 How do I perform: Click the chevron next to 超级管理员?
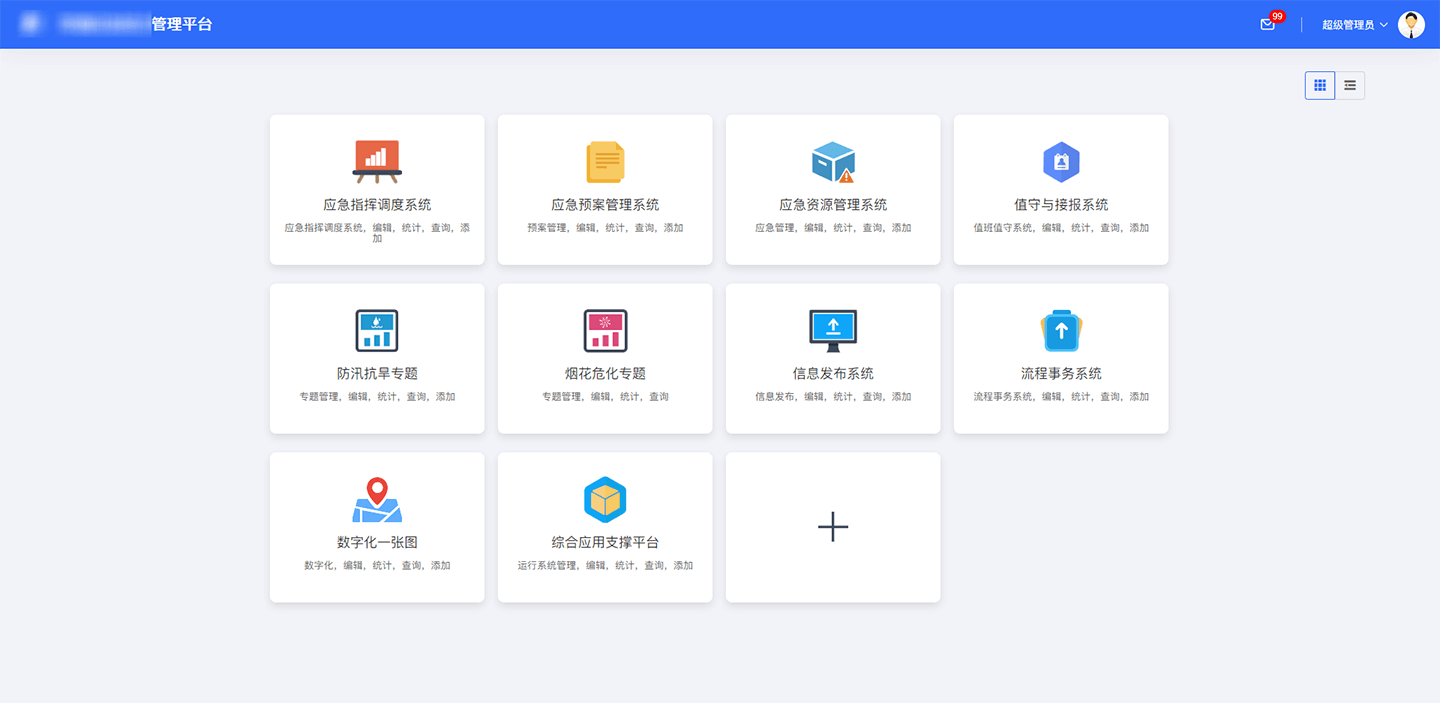(x=1384, y=25)
